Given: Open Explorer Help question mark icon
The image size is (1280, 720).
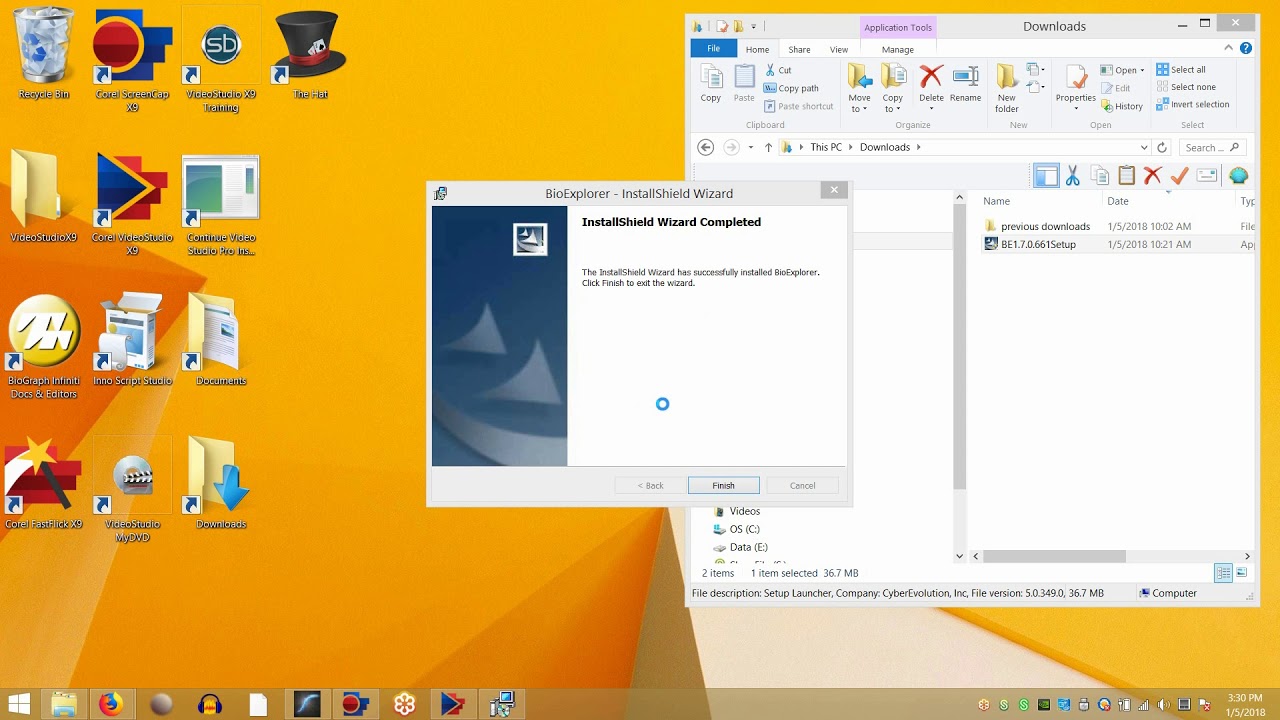Looking at the screenshot, I should pyautogui.click(x=1246, y=48).
